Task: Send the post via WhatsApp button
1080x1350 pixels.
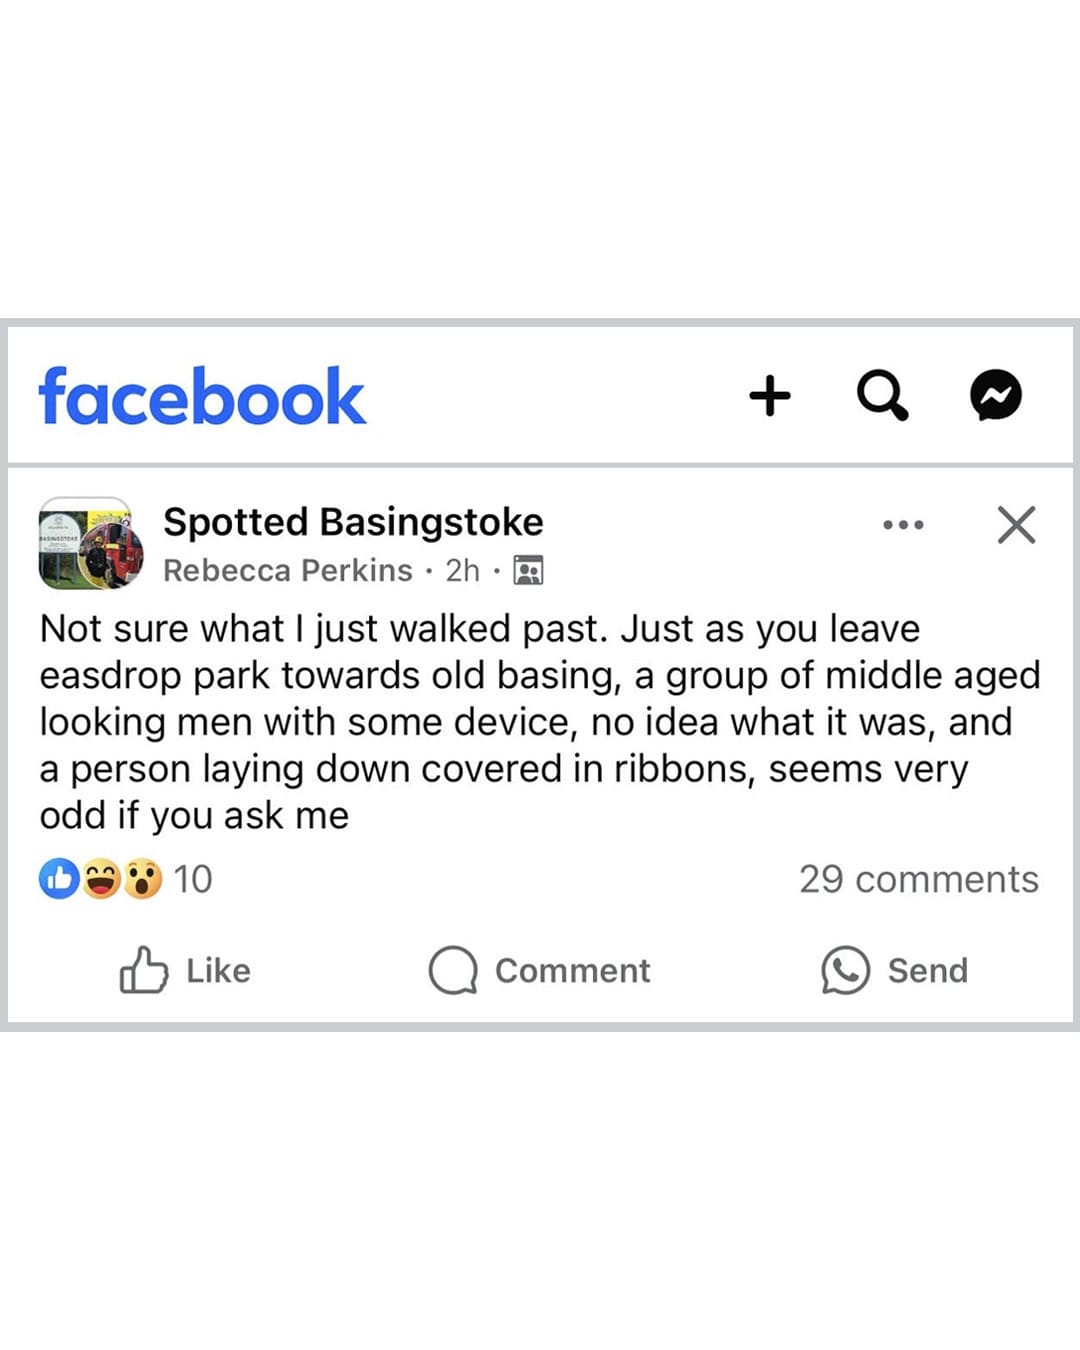Action: (895, 970)
